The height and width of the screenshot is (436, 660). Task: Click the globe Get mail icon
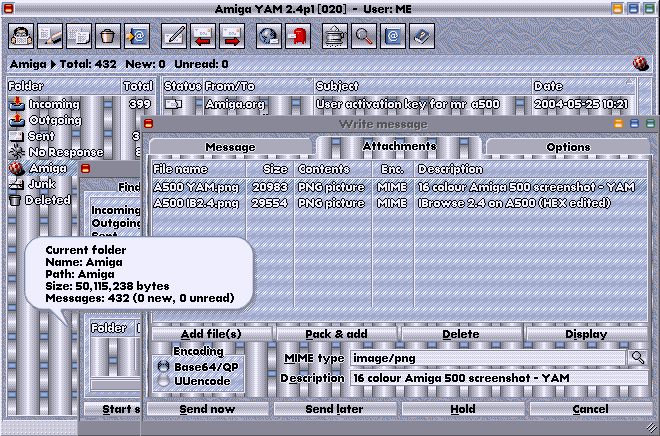click(x=269, y=36)
